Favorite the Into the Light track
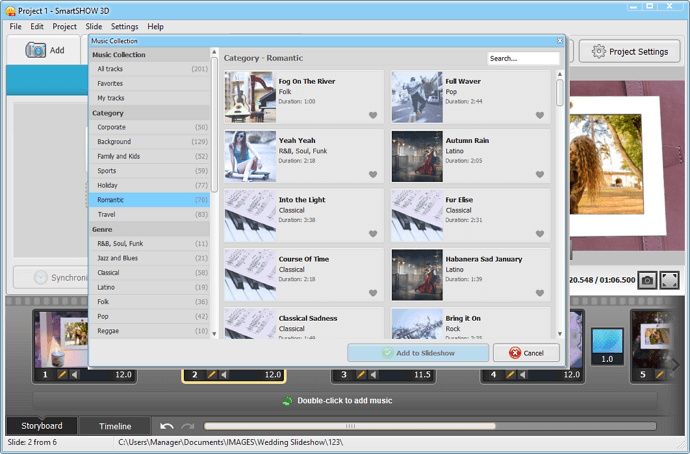Viewport: 690px width, 454px height. pyautogui.click(x=373, y=234)
